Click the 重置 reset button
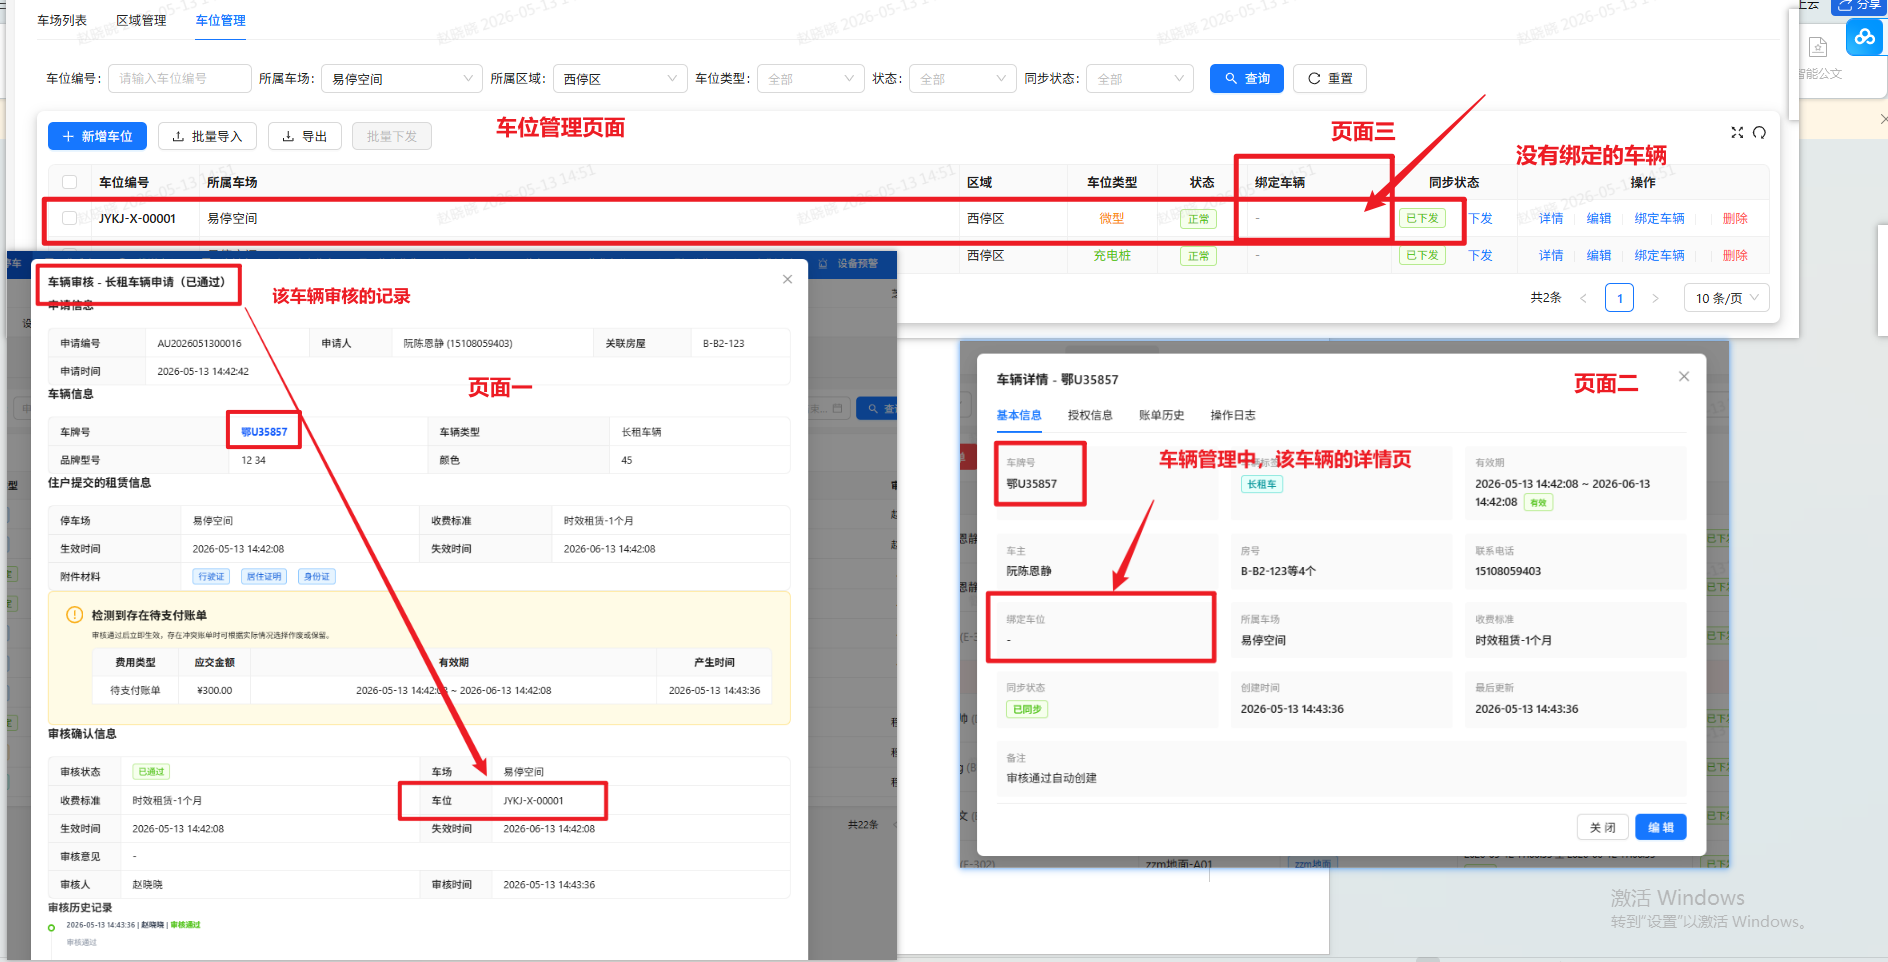1888x962 pixels. point(1330,78)
